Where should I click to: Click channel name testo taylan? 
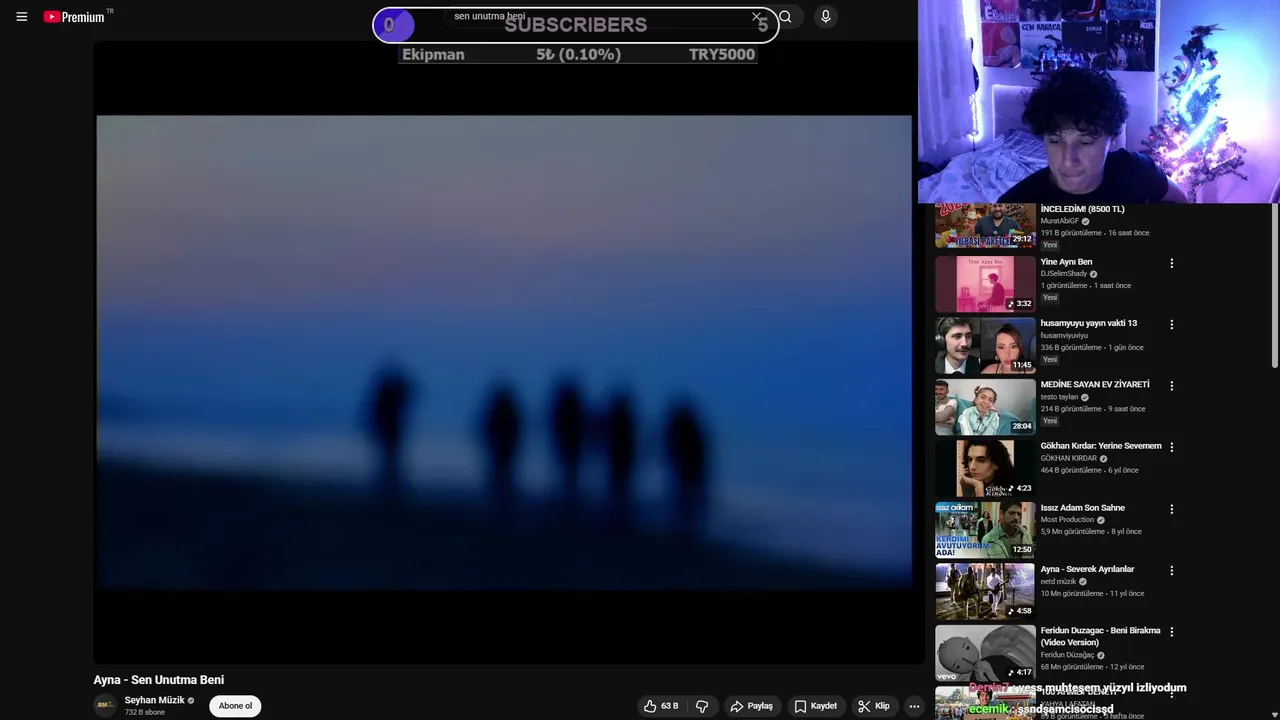pos(1059,397)
